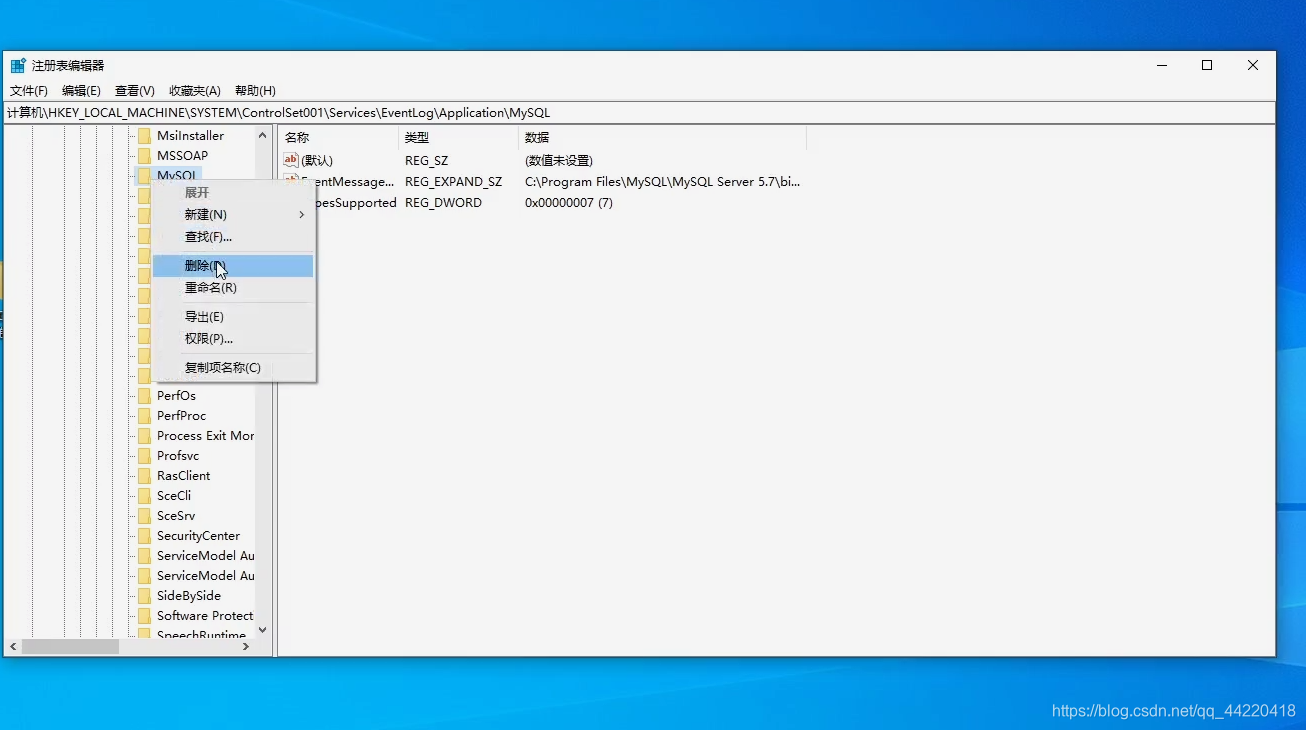Open the 编辑(E) menu
The width and height of the screenshot is (1306, 730).
click(81, 91)
